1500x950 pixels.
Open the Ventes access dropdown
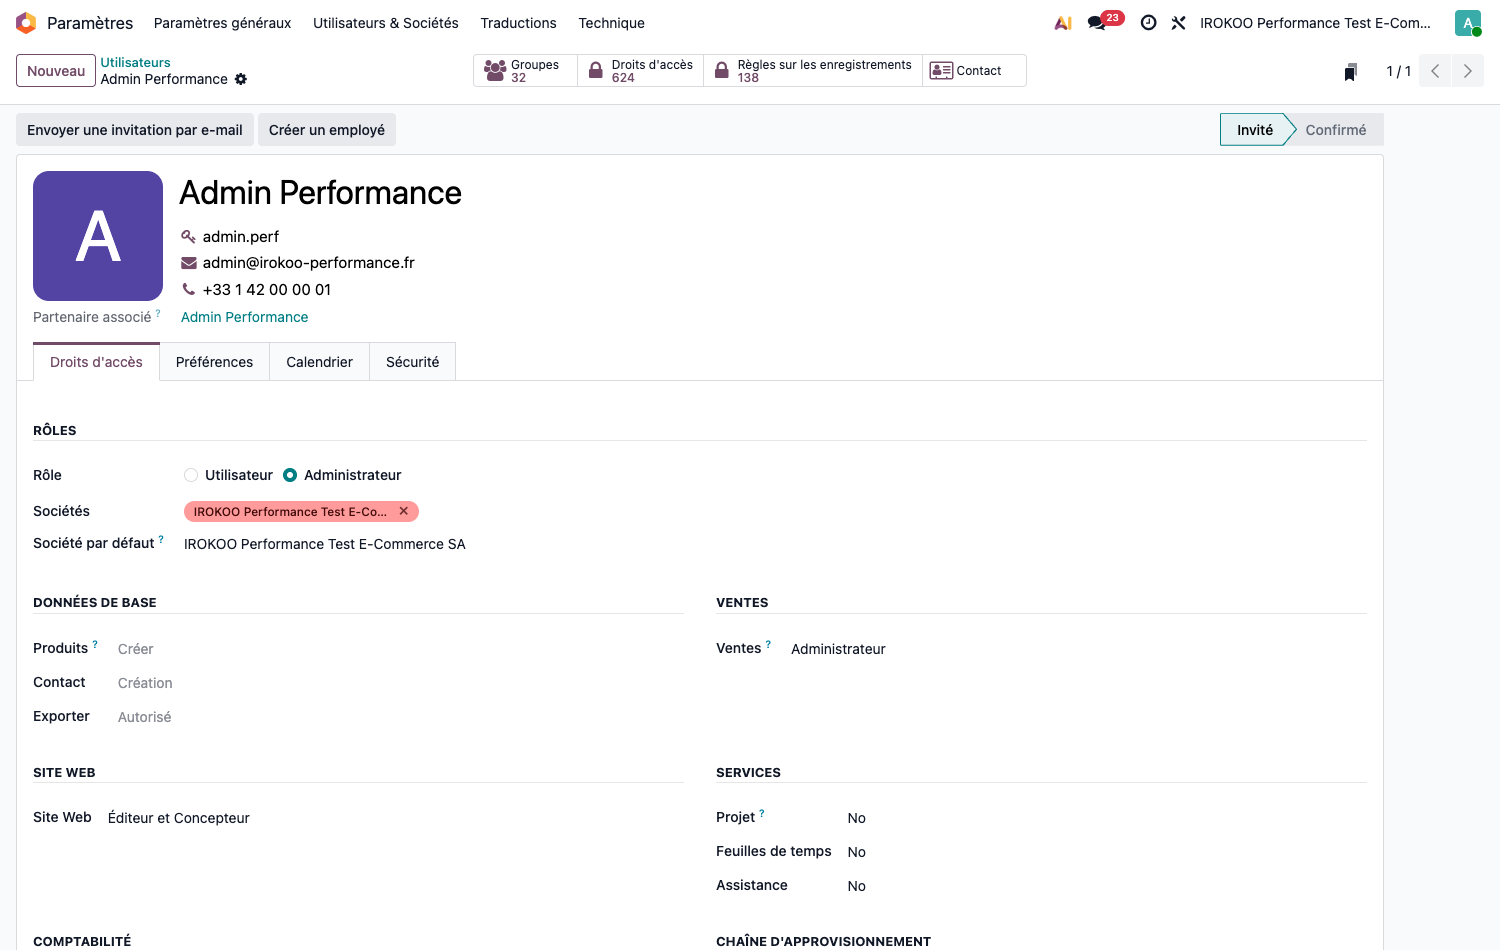pos(1078,649)
